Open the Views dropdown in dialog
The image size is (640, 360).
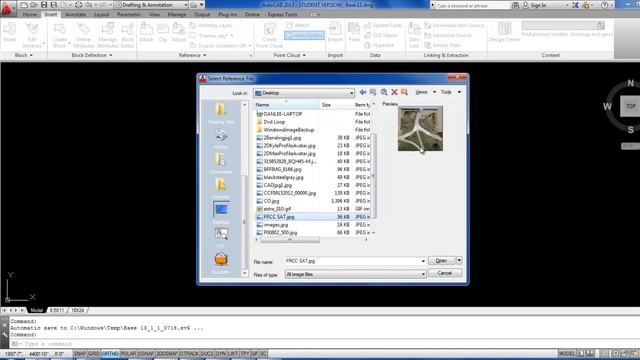[x=425, y=92]
